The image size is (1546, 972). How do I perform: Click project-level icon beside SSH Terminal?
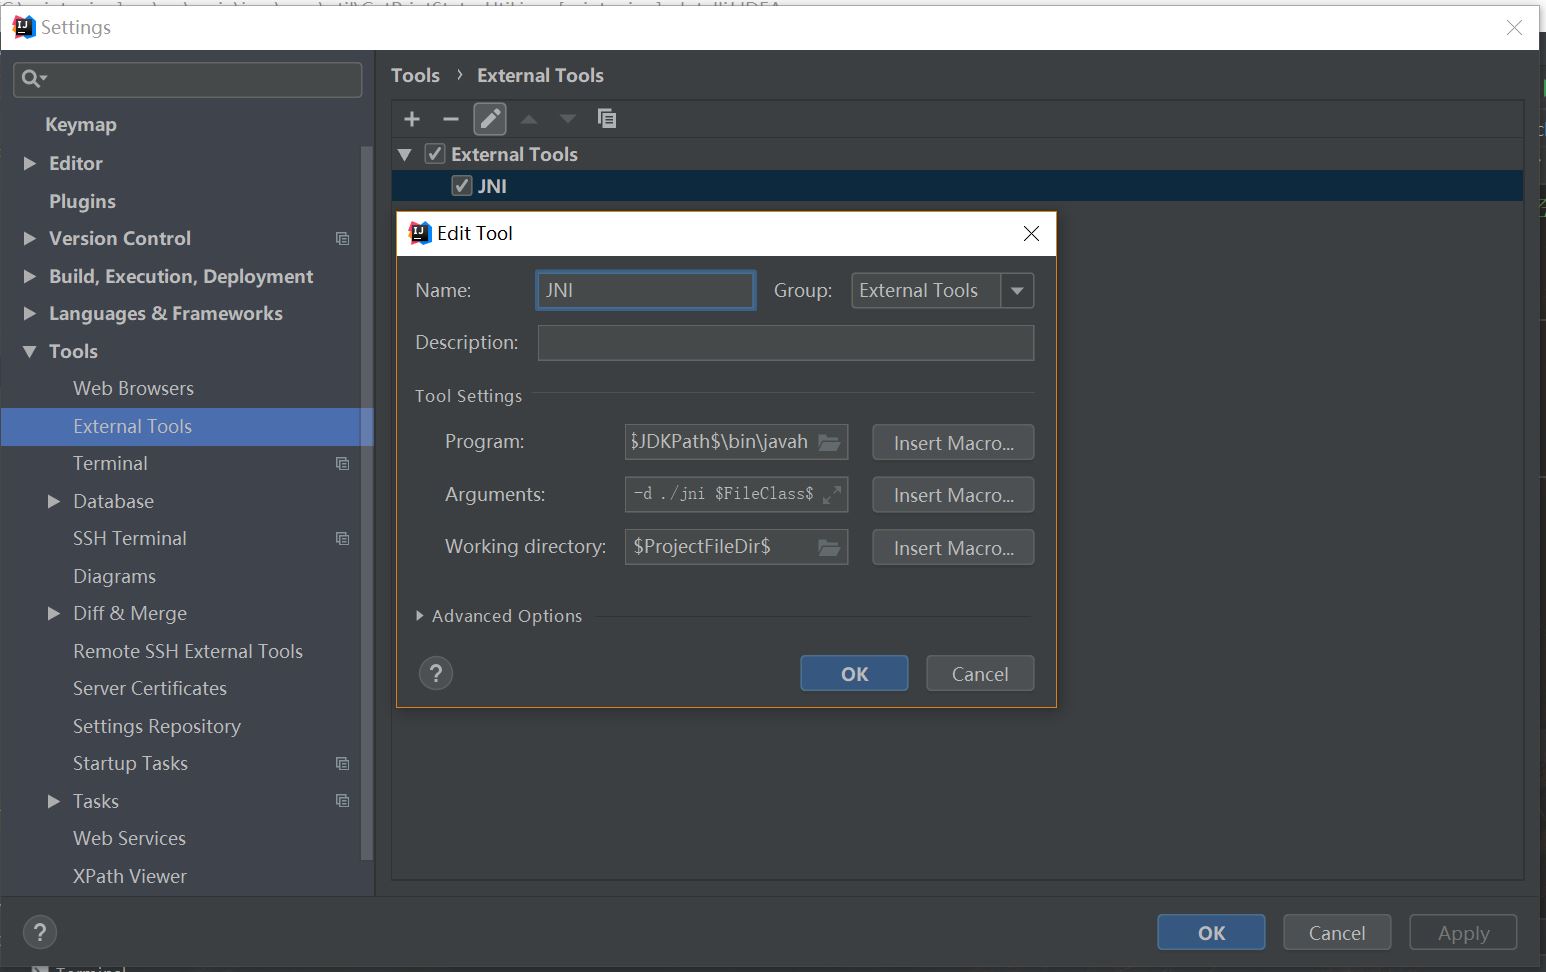tap(342, 538)
